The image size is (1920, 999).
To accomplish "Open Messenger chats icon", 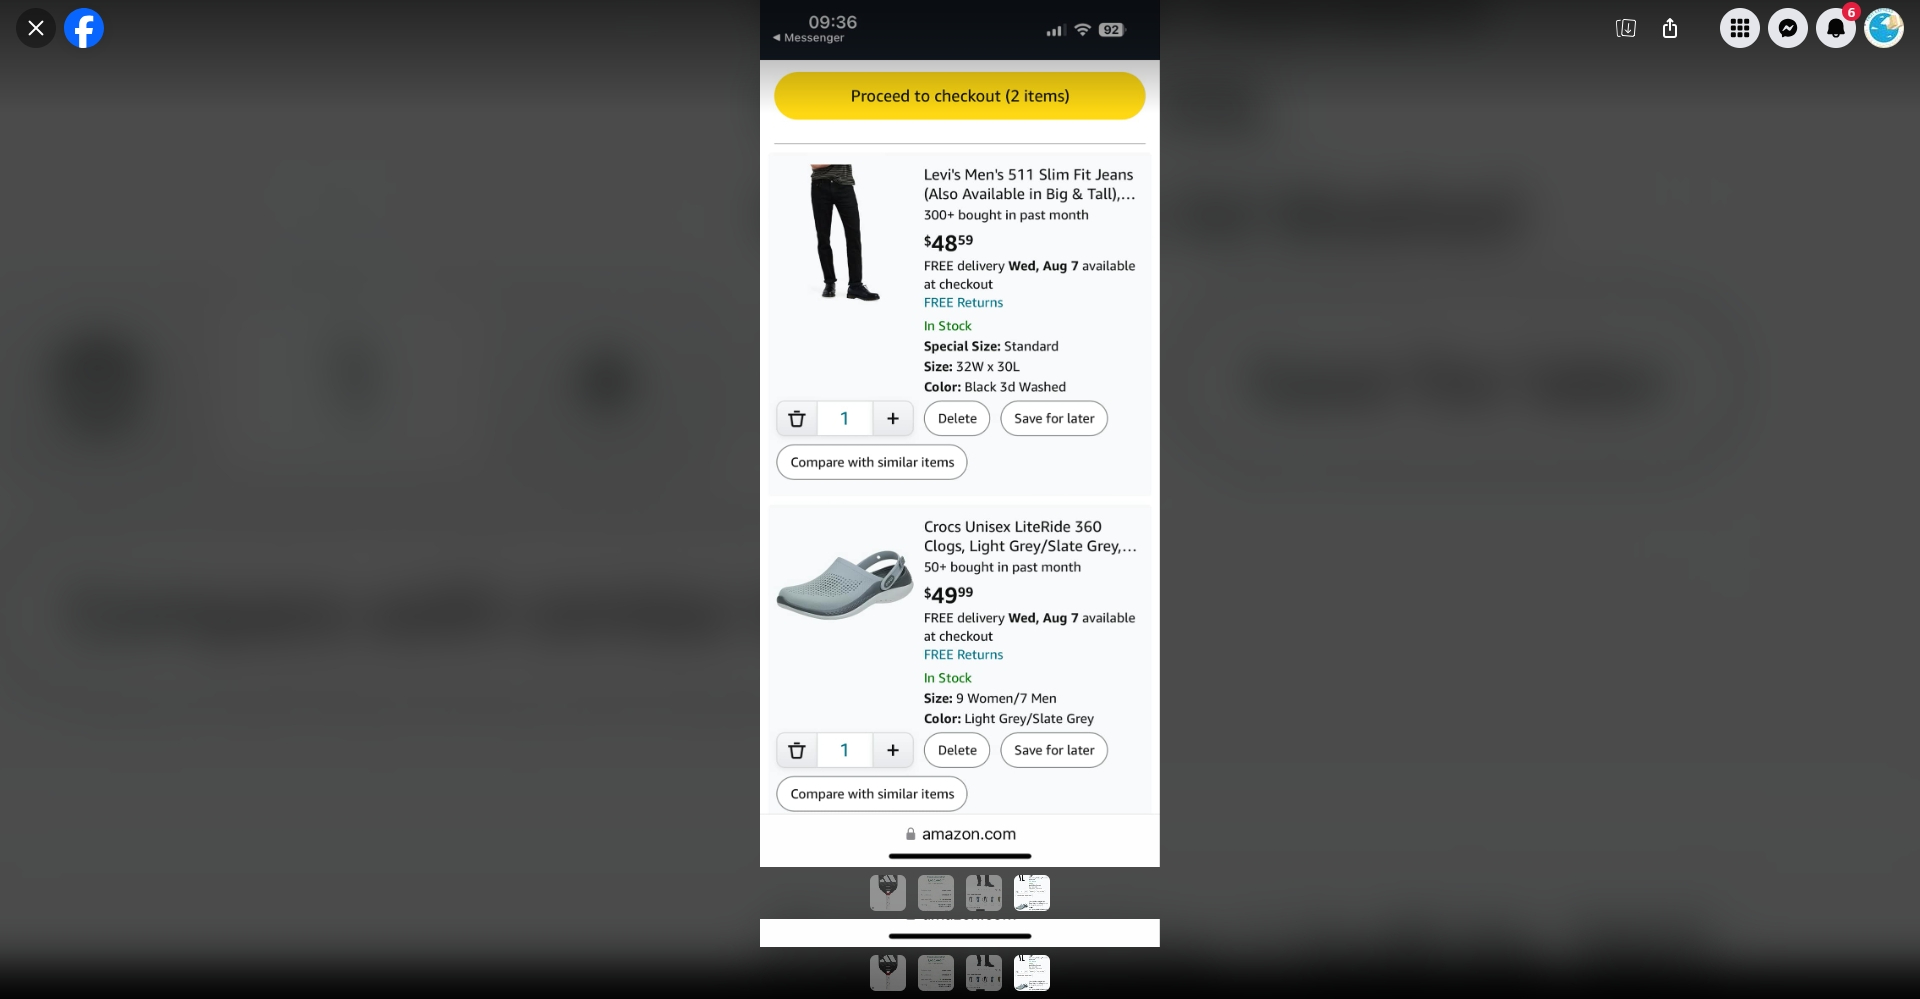I will [1788, 28].
